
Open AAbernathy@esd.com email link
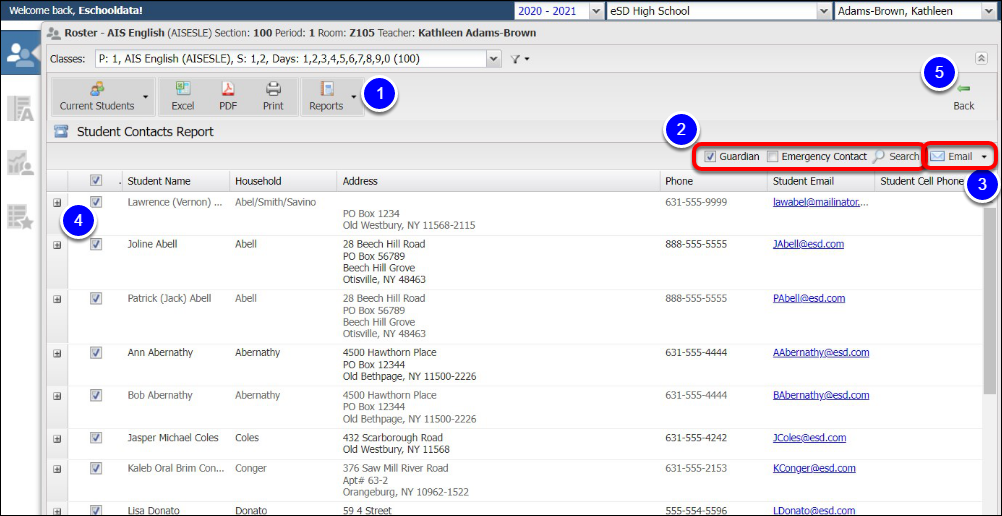821,352
